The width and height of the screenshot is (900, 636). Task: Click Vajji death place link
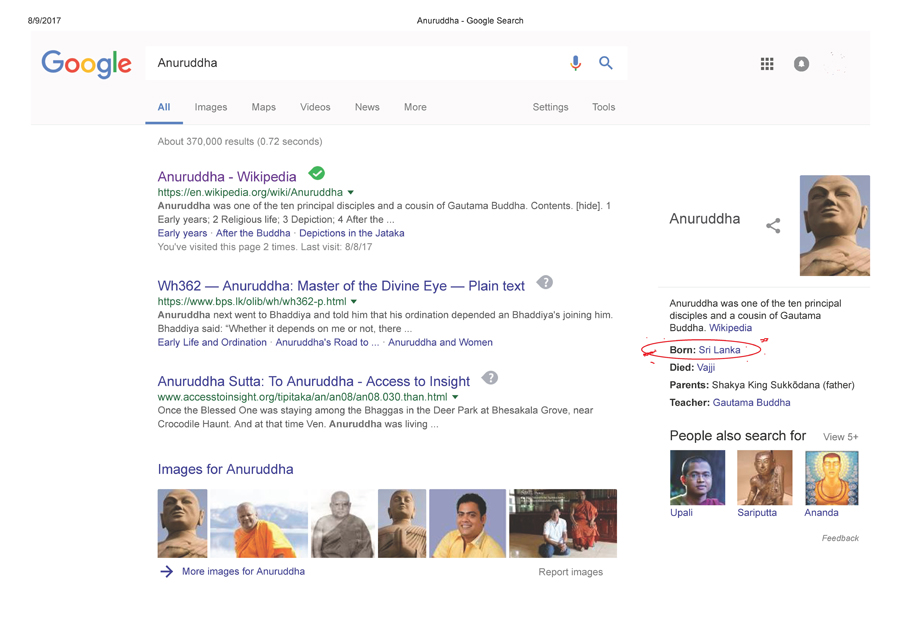point(706,367)
